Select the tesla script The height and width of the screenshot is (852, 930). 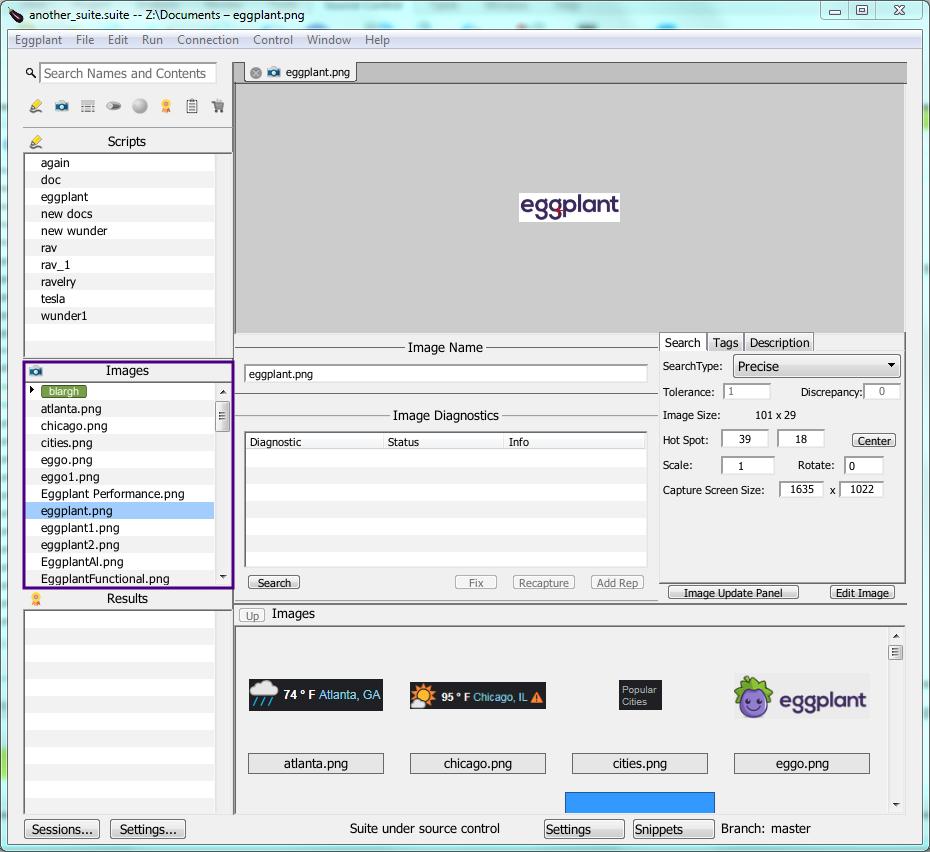coord(119,298)
